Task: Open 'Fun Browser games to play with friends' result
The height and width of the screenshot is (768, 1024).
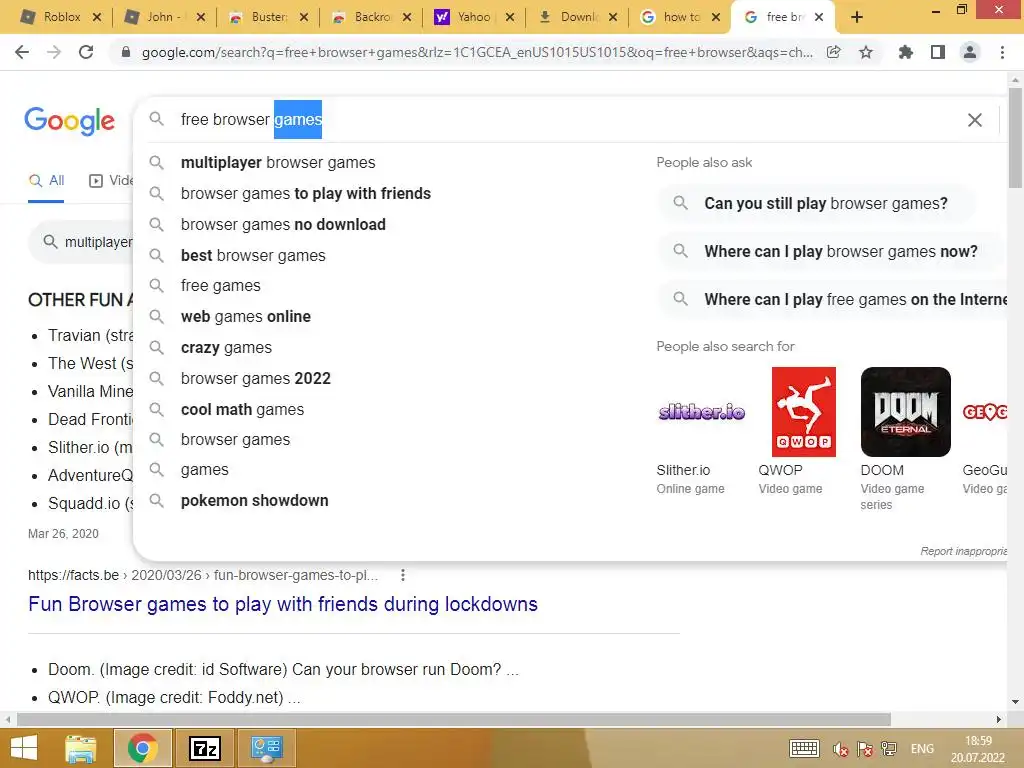Action: click(x=283, y=604)
